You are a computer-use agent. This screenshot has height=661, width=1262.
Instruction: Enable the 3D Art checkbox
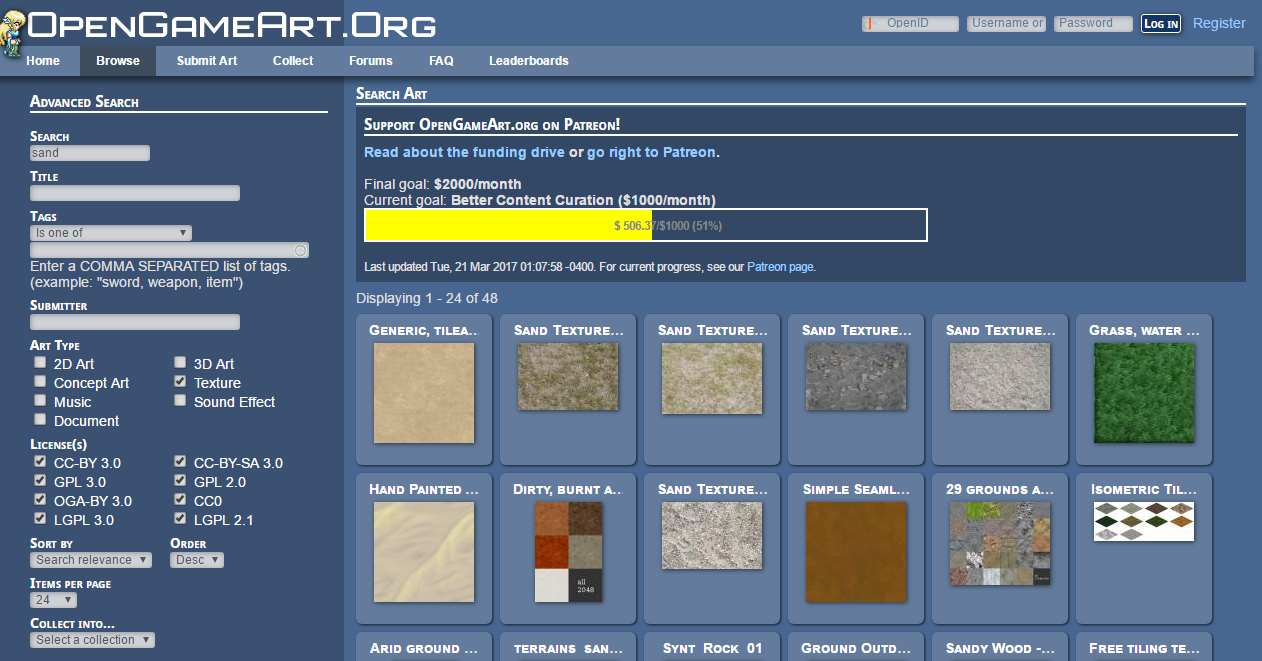pyautogui.click(x=180, y=363)
